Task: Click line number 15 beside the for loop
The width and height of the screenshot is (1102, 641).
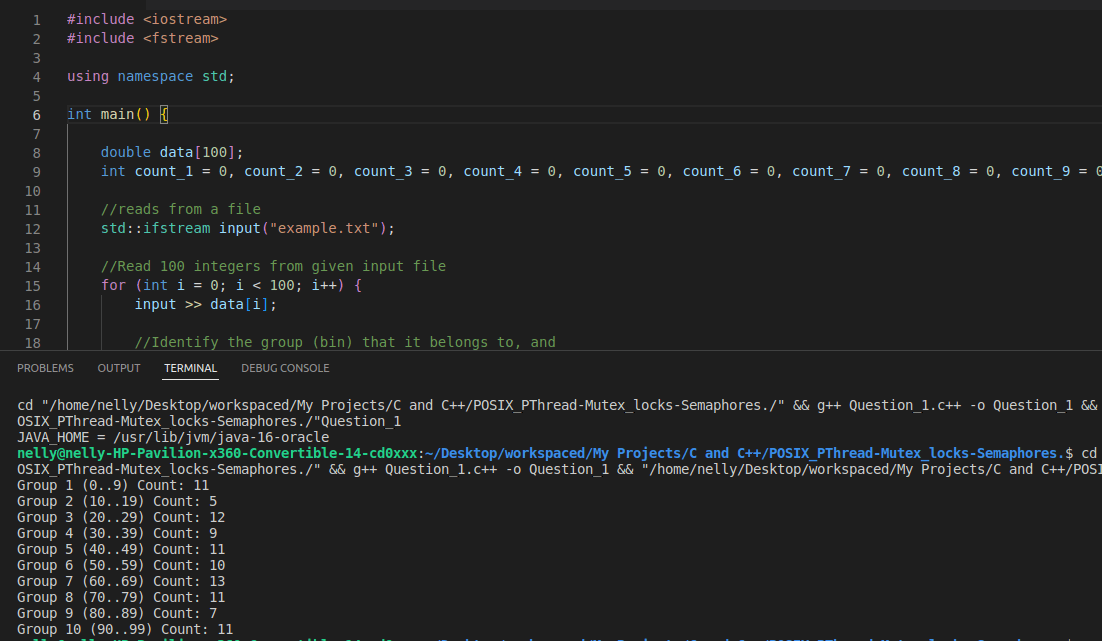Action: [33, 285]
